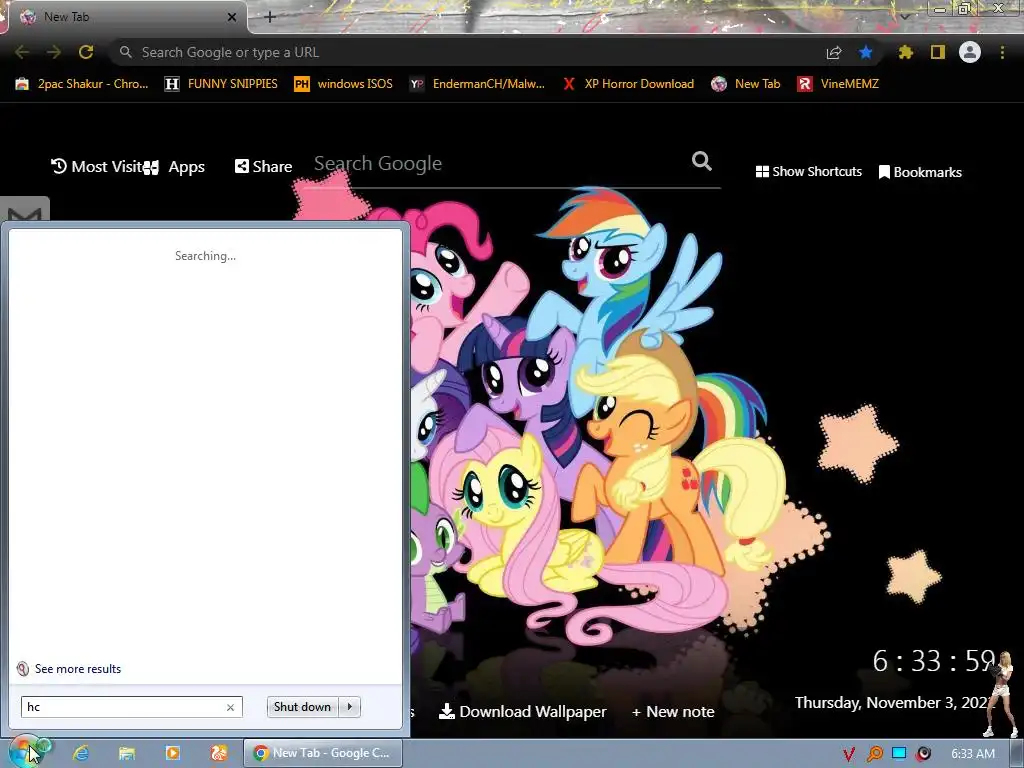
Task: Open Windows Media Player on taskbar
Action: 172,753
